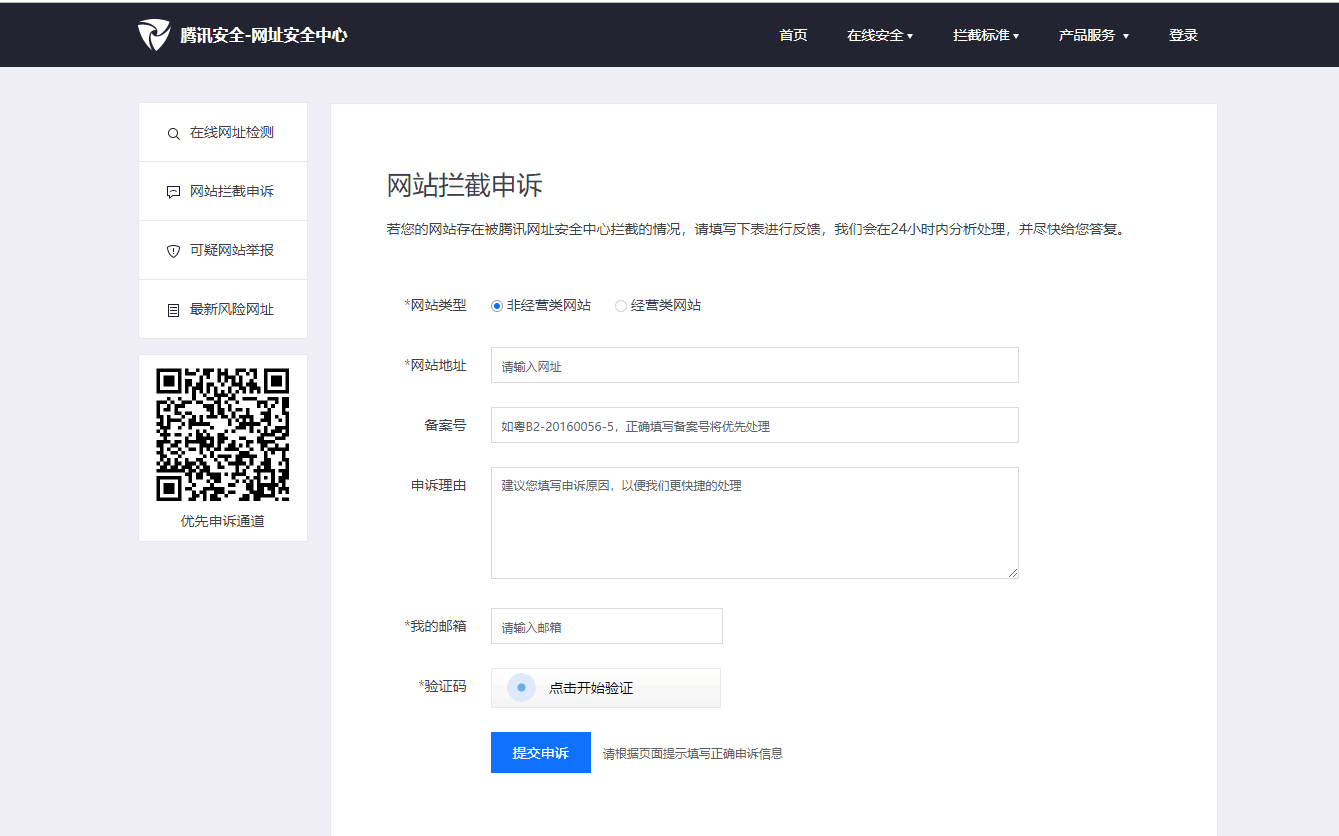This screenshot has width=1339, height=836.
Task: Click 登录 in the top navigation
Action: [x=1183, y=35]
